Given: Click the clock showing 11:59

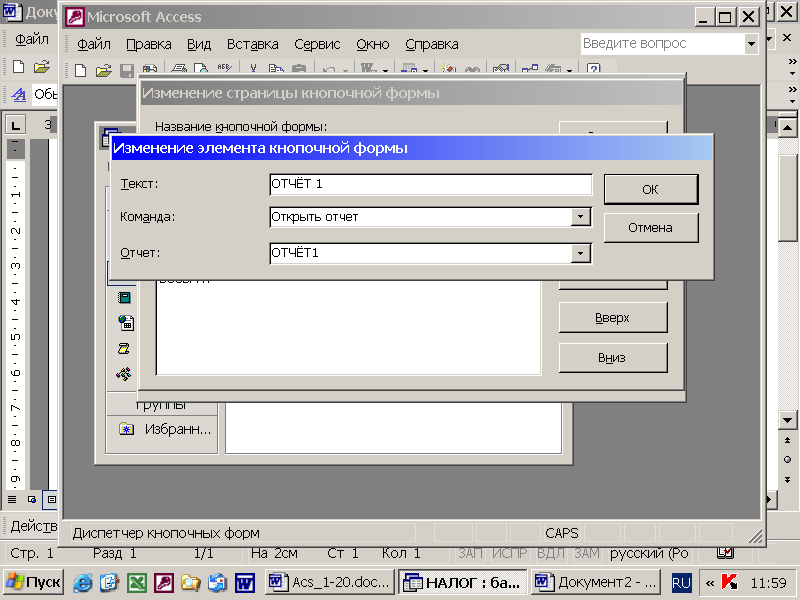Looking at the screenshot, I should tap(768, 583).
